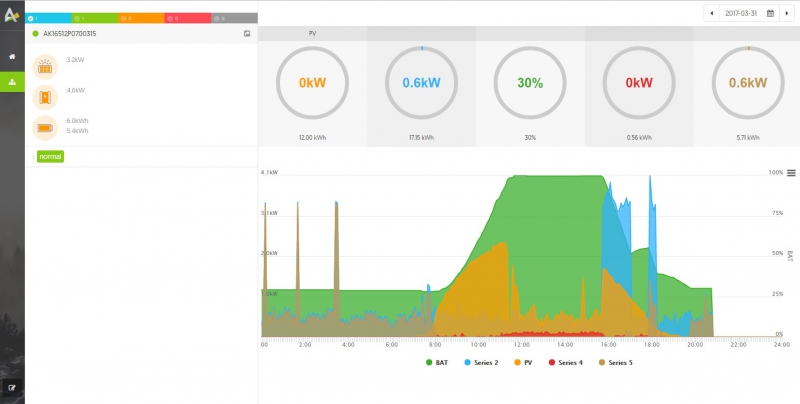Click the 17.15 kWh total
800x404 pixels.
(x=421, y=138)
